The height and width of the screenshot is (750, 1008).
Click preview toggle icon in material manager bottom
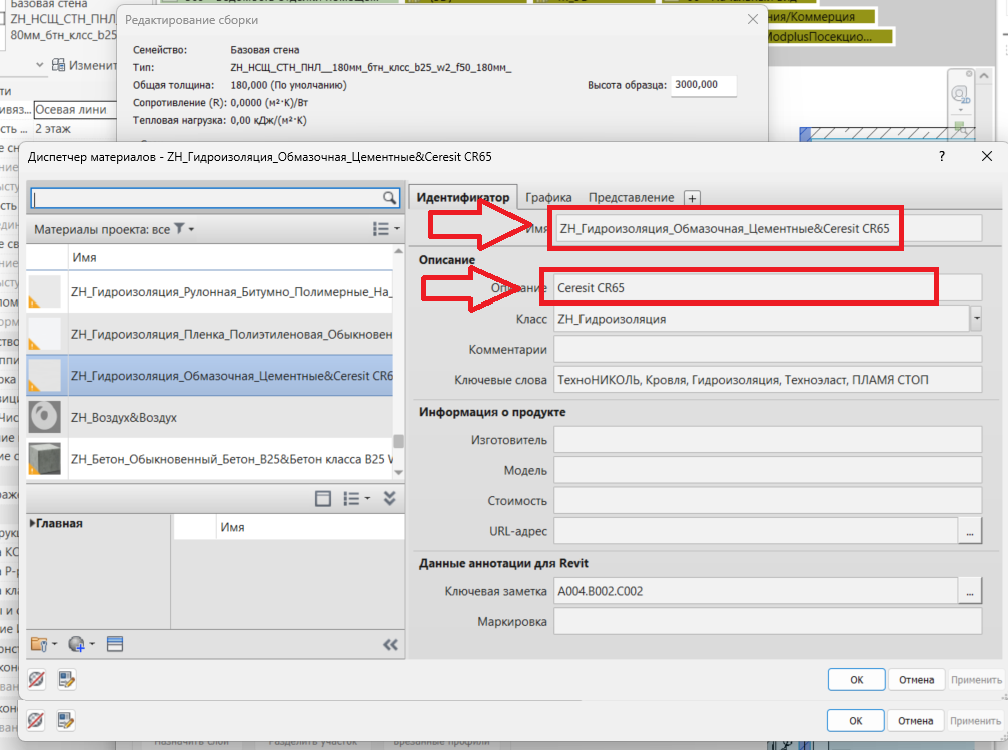37,679
